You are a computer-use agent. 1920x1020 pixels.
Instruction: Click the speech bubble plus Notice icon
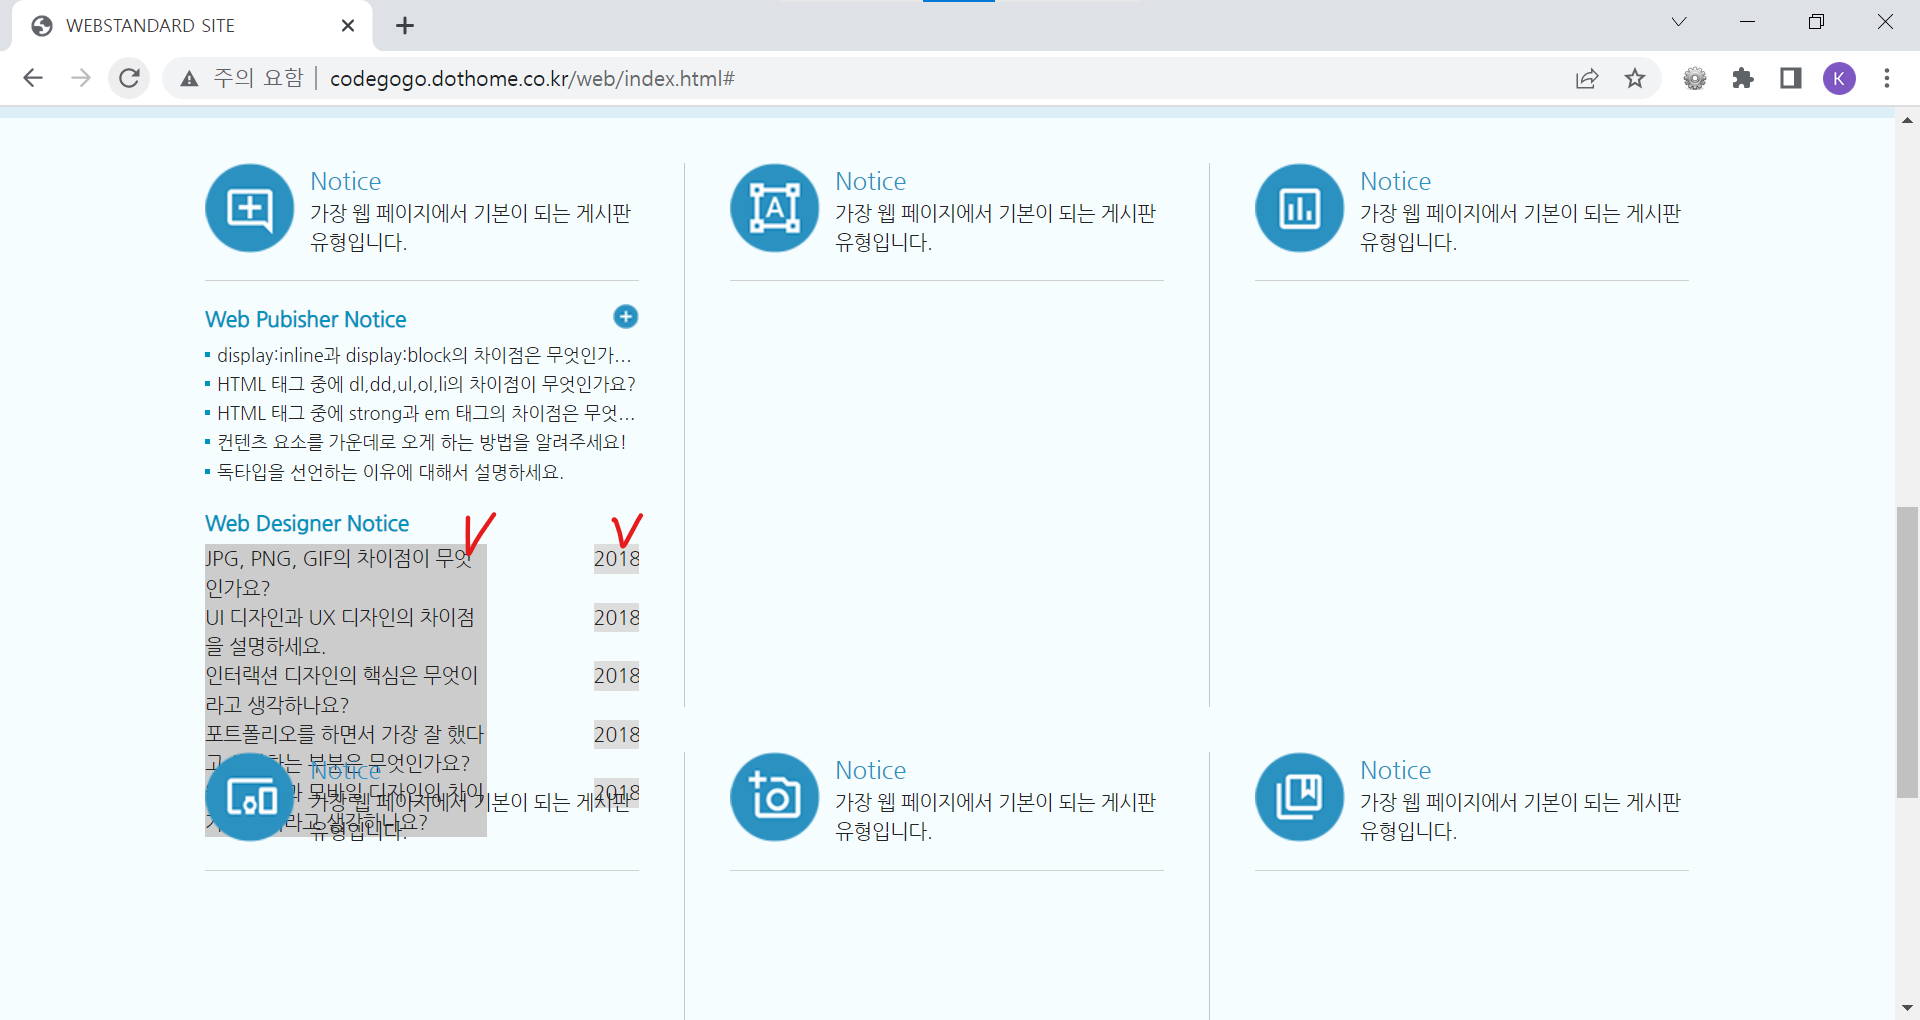coord(250,208)
